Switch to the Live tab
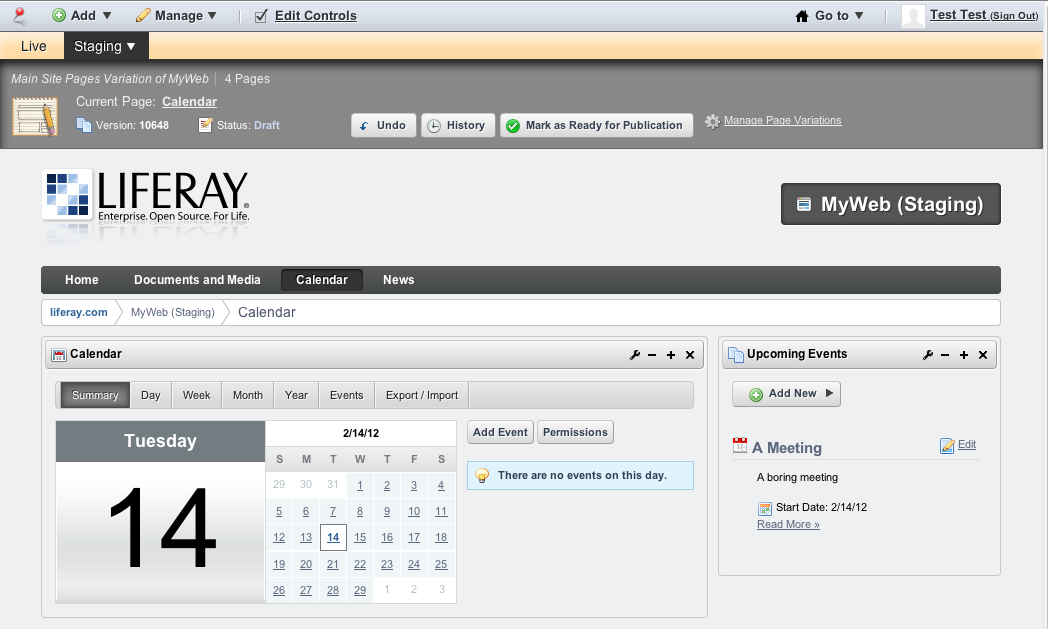This screenshot has height=629, width=1048. click(33, 46)
